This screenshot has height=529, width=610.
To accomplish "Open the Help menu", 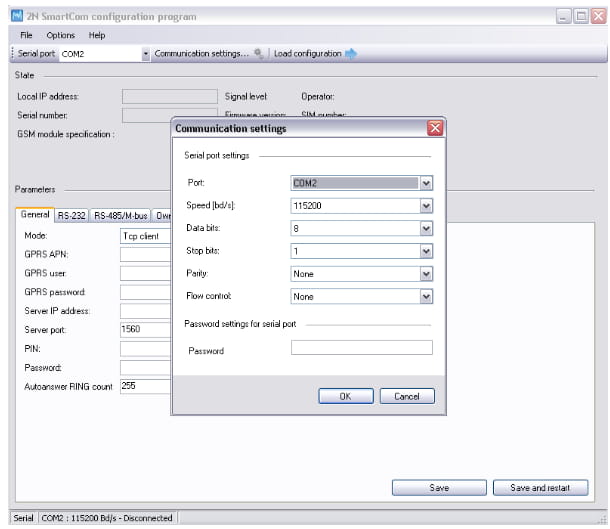I will 97,35.
